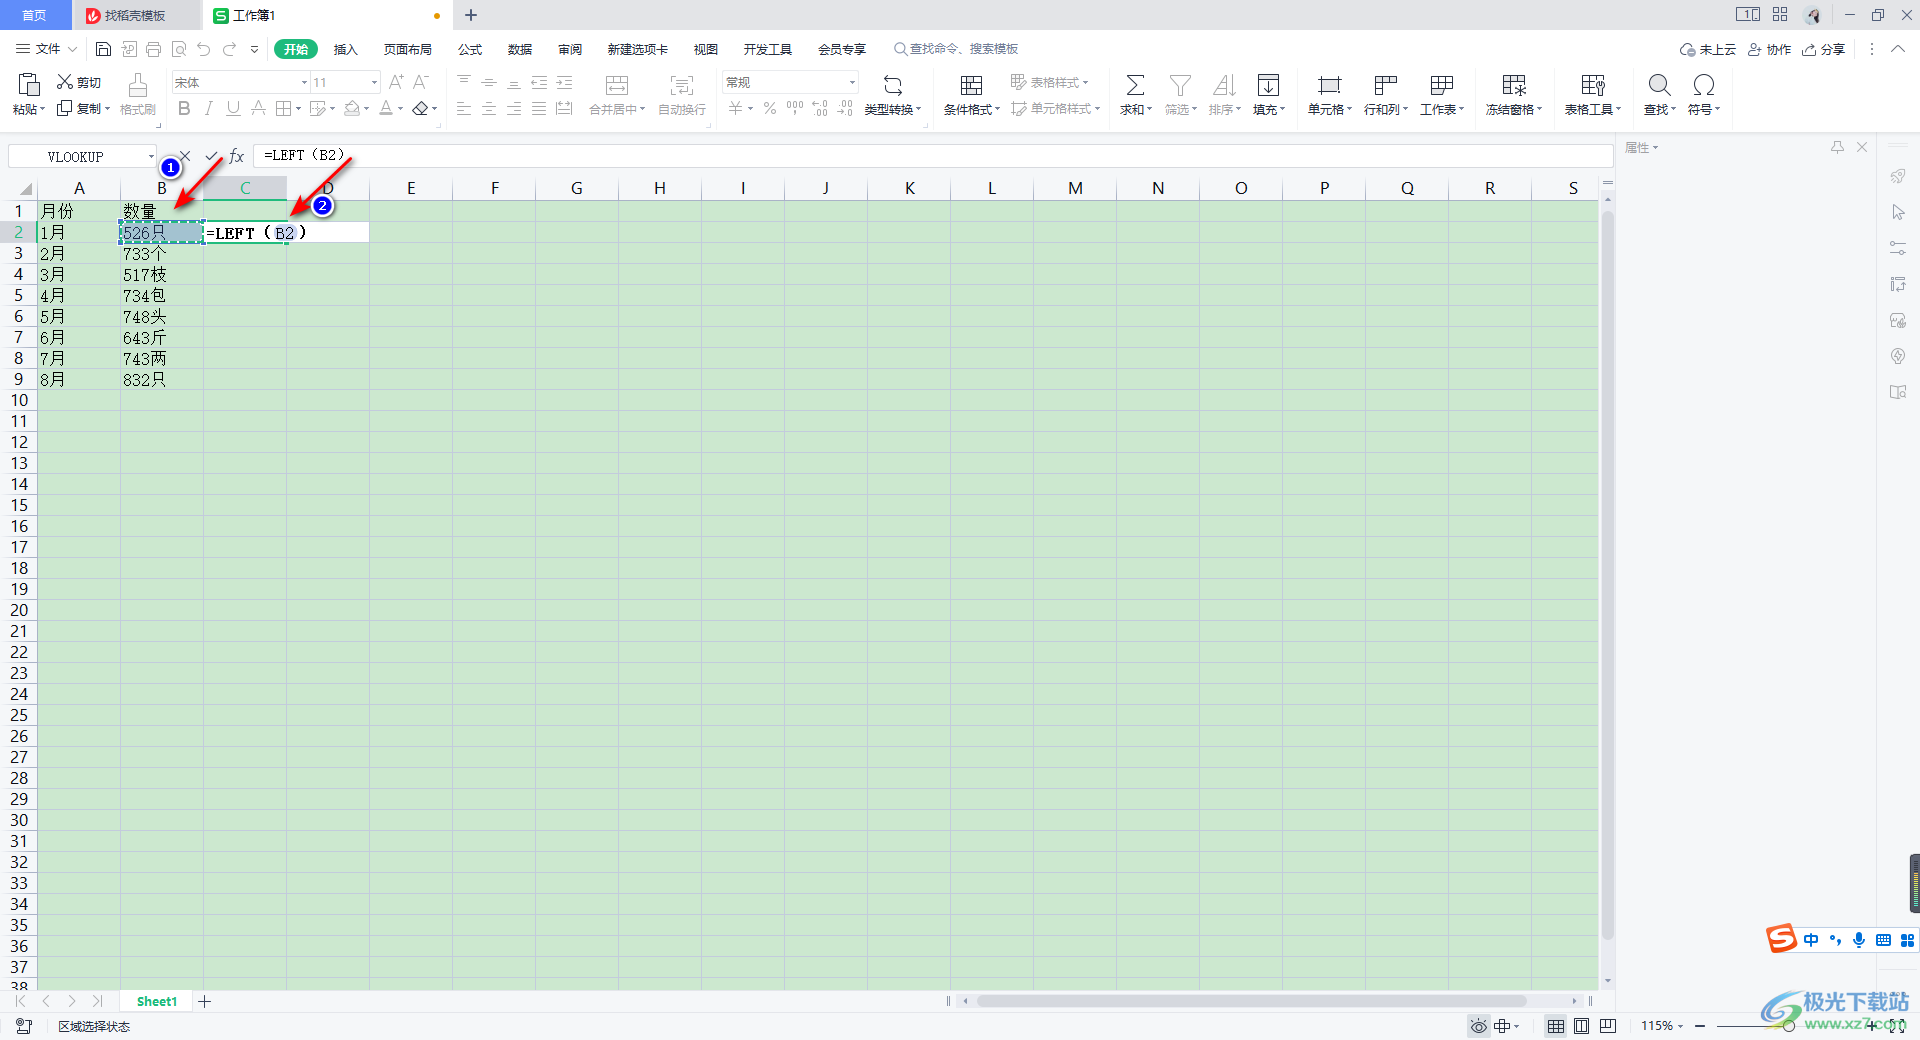Cancel formula entry with the X icon
1920x1040 pixels.
click(185, 156)
